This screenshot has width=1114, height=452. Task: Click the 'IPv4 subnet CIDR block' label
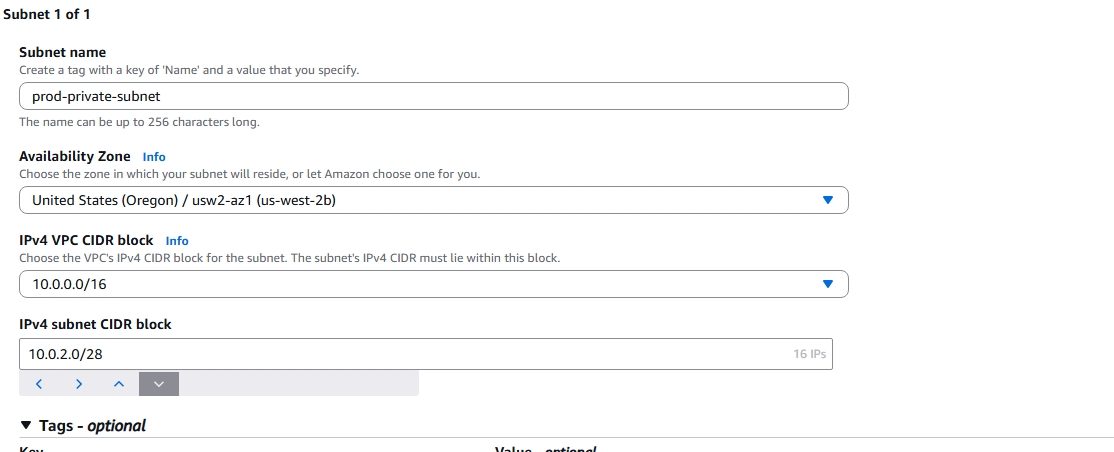pos(95,324)
